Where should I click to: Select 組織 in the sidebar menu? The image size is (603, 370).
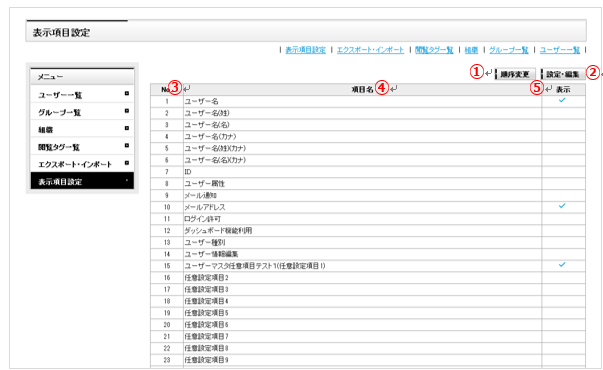[x=82, y=129]
